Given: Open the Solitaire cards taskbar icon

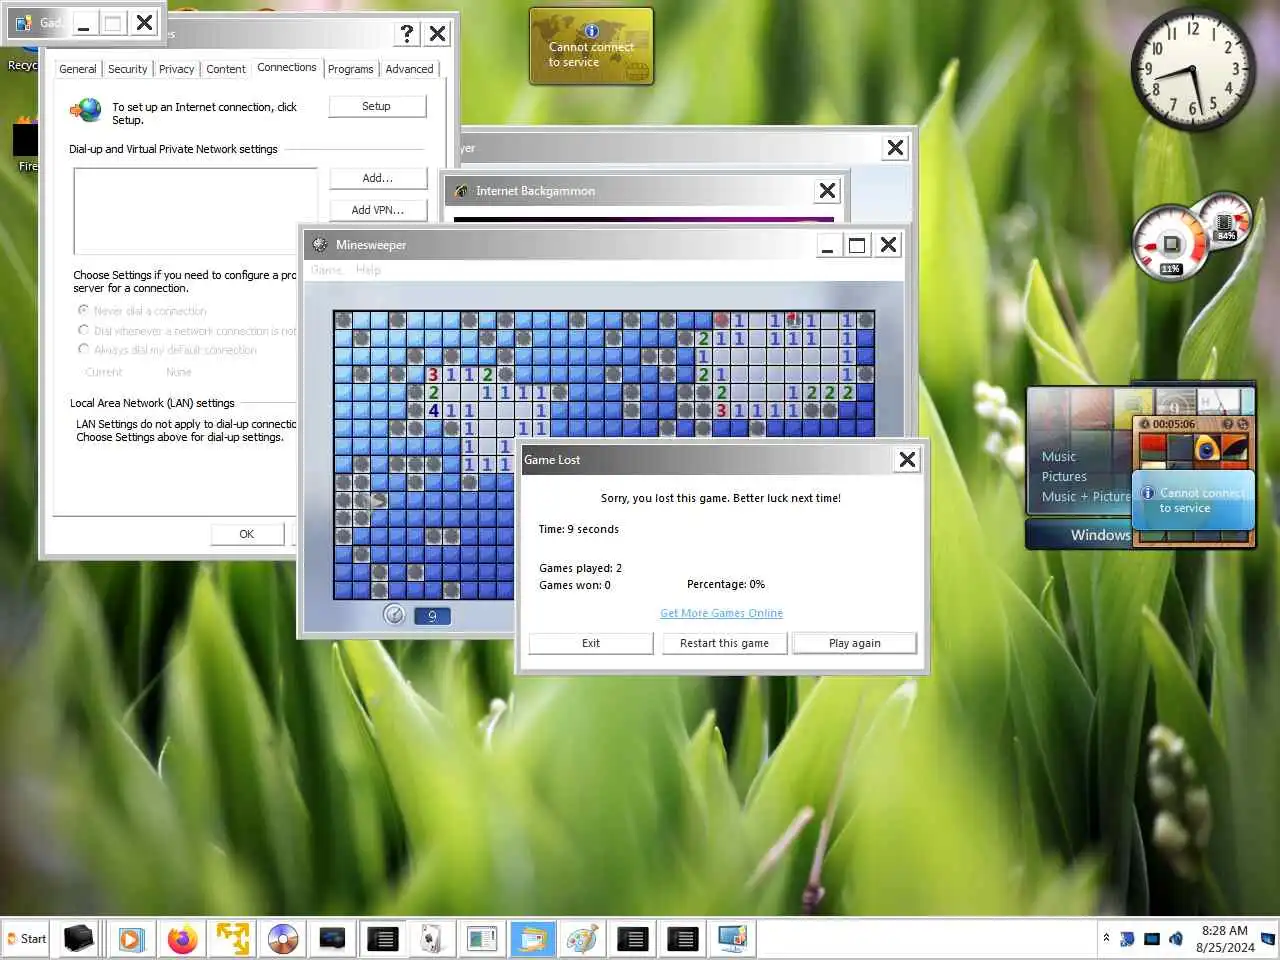Looking at the screenshot, I should (432, 939).
